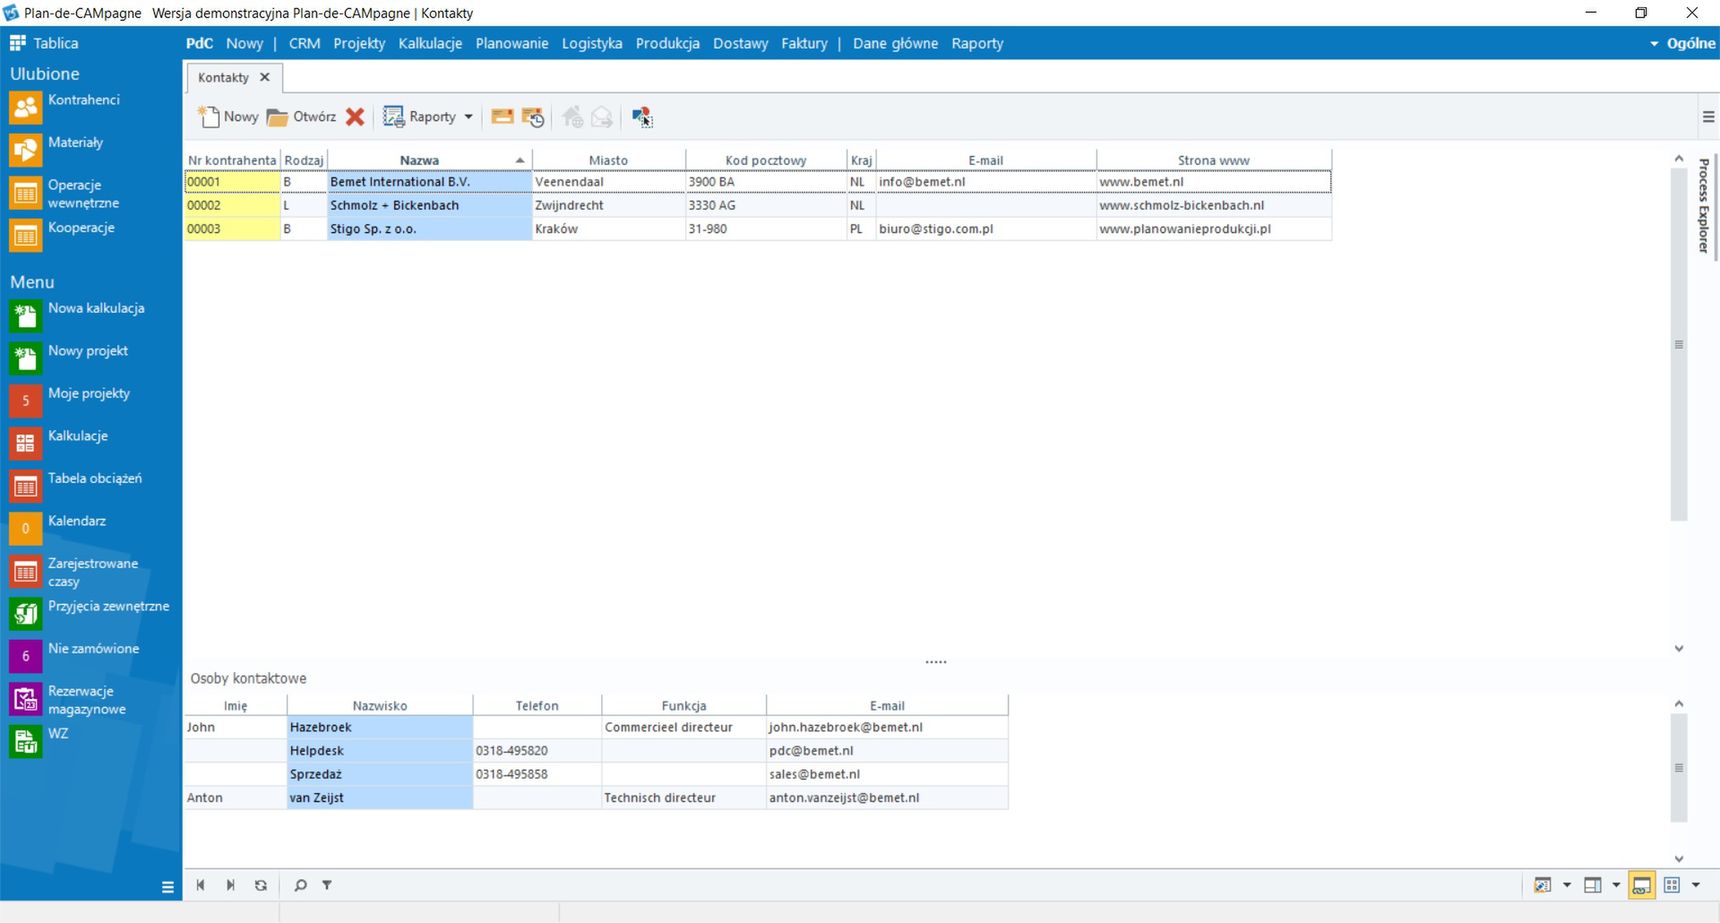This screenshot has width=1720, height=923.
Task: Click the orange envelope toolbar icon
Action: [502, 117]
